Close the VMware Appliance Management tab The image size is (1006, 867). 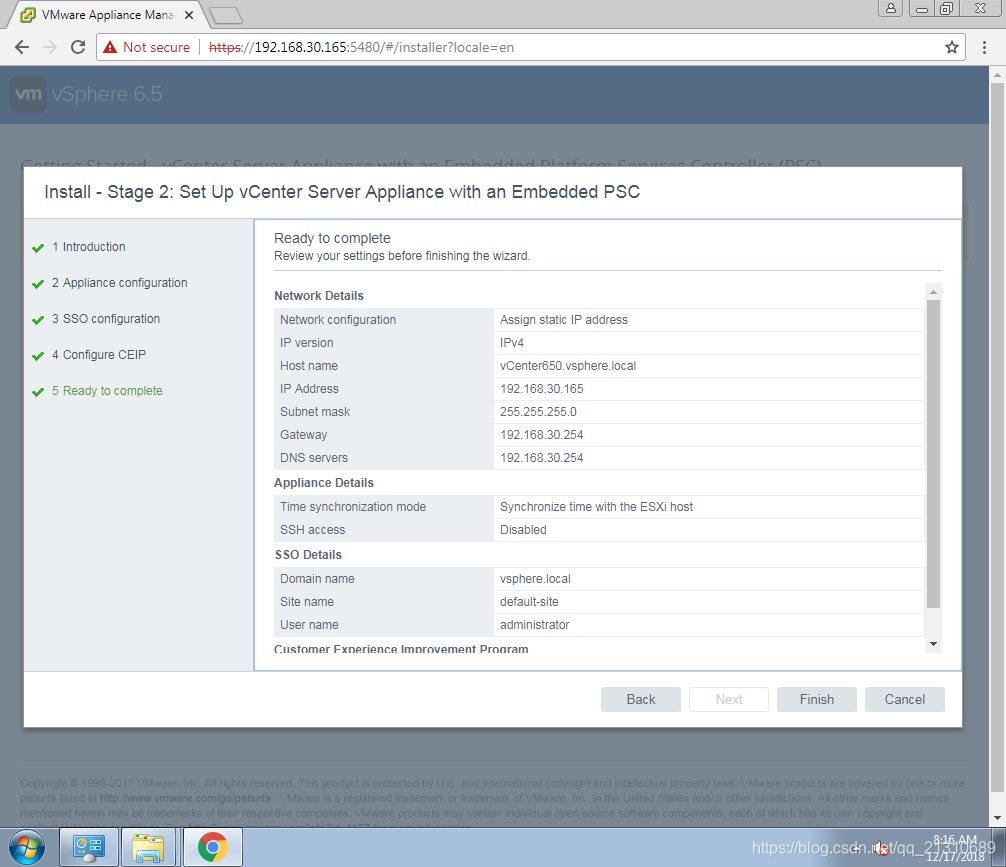click(x=189, y=15)
